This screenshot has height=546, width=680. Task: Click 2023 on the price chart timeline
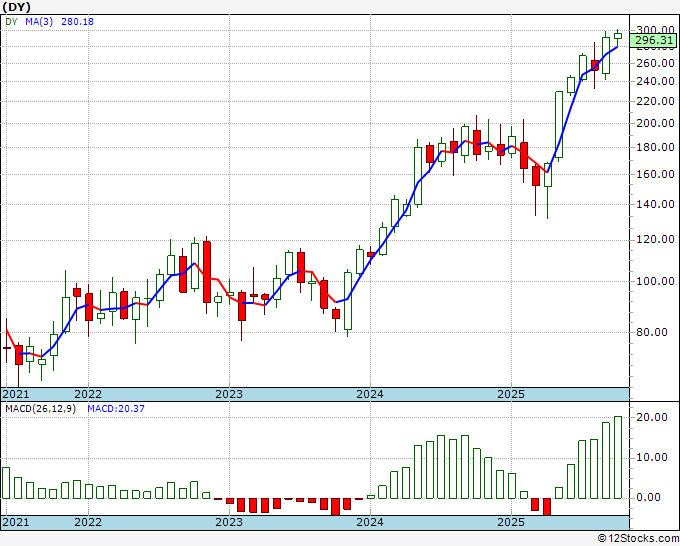[x=229, y=394]
